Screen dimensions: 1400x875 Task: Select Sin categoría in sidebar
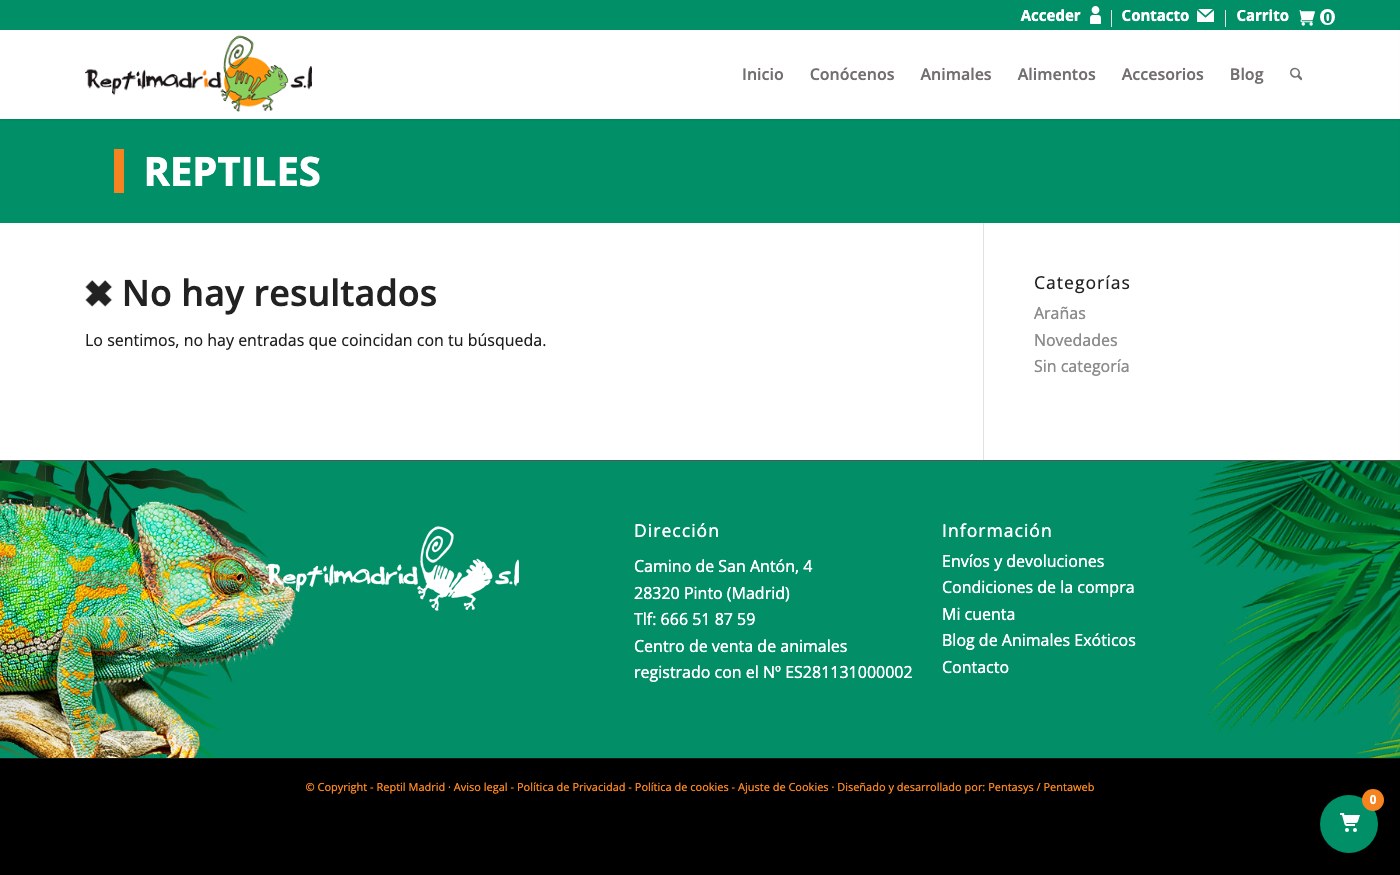coord(1081,366)
